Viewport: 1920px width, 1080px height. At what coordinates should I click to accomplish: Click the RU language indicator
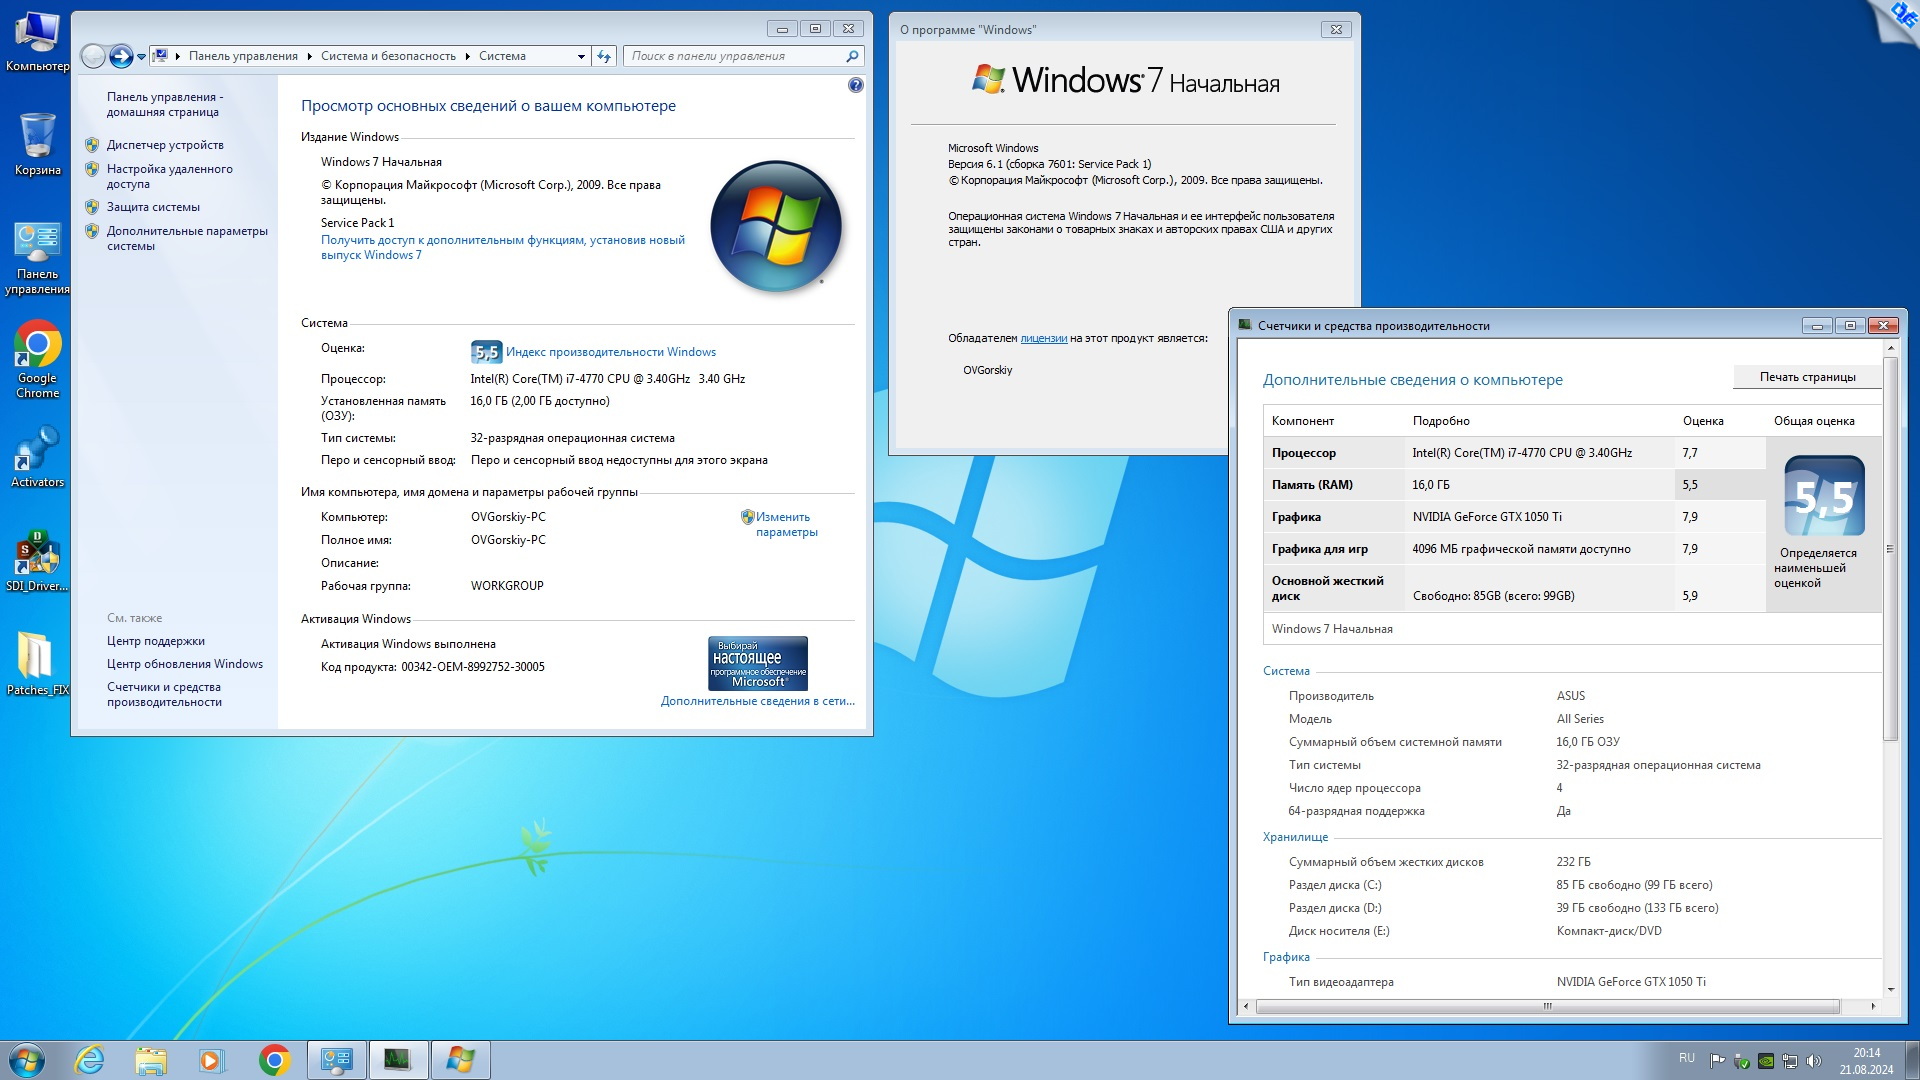[1687, 1058]
